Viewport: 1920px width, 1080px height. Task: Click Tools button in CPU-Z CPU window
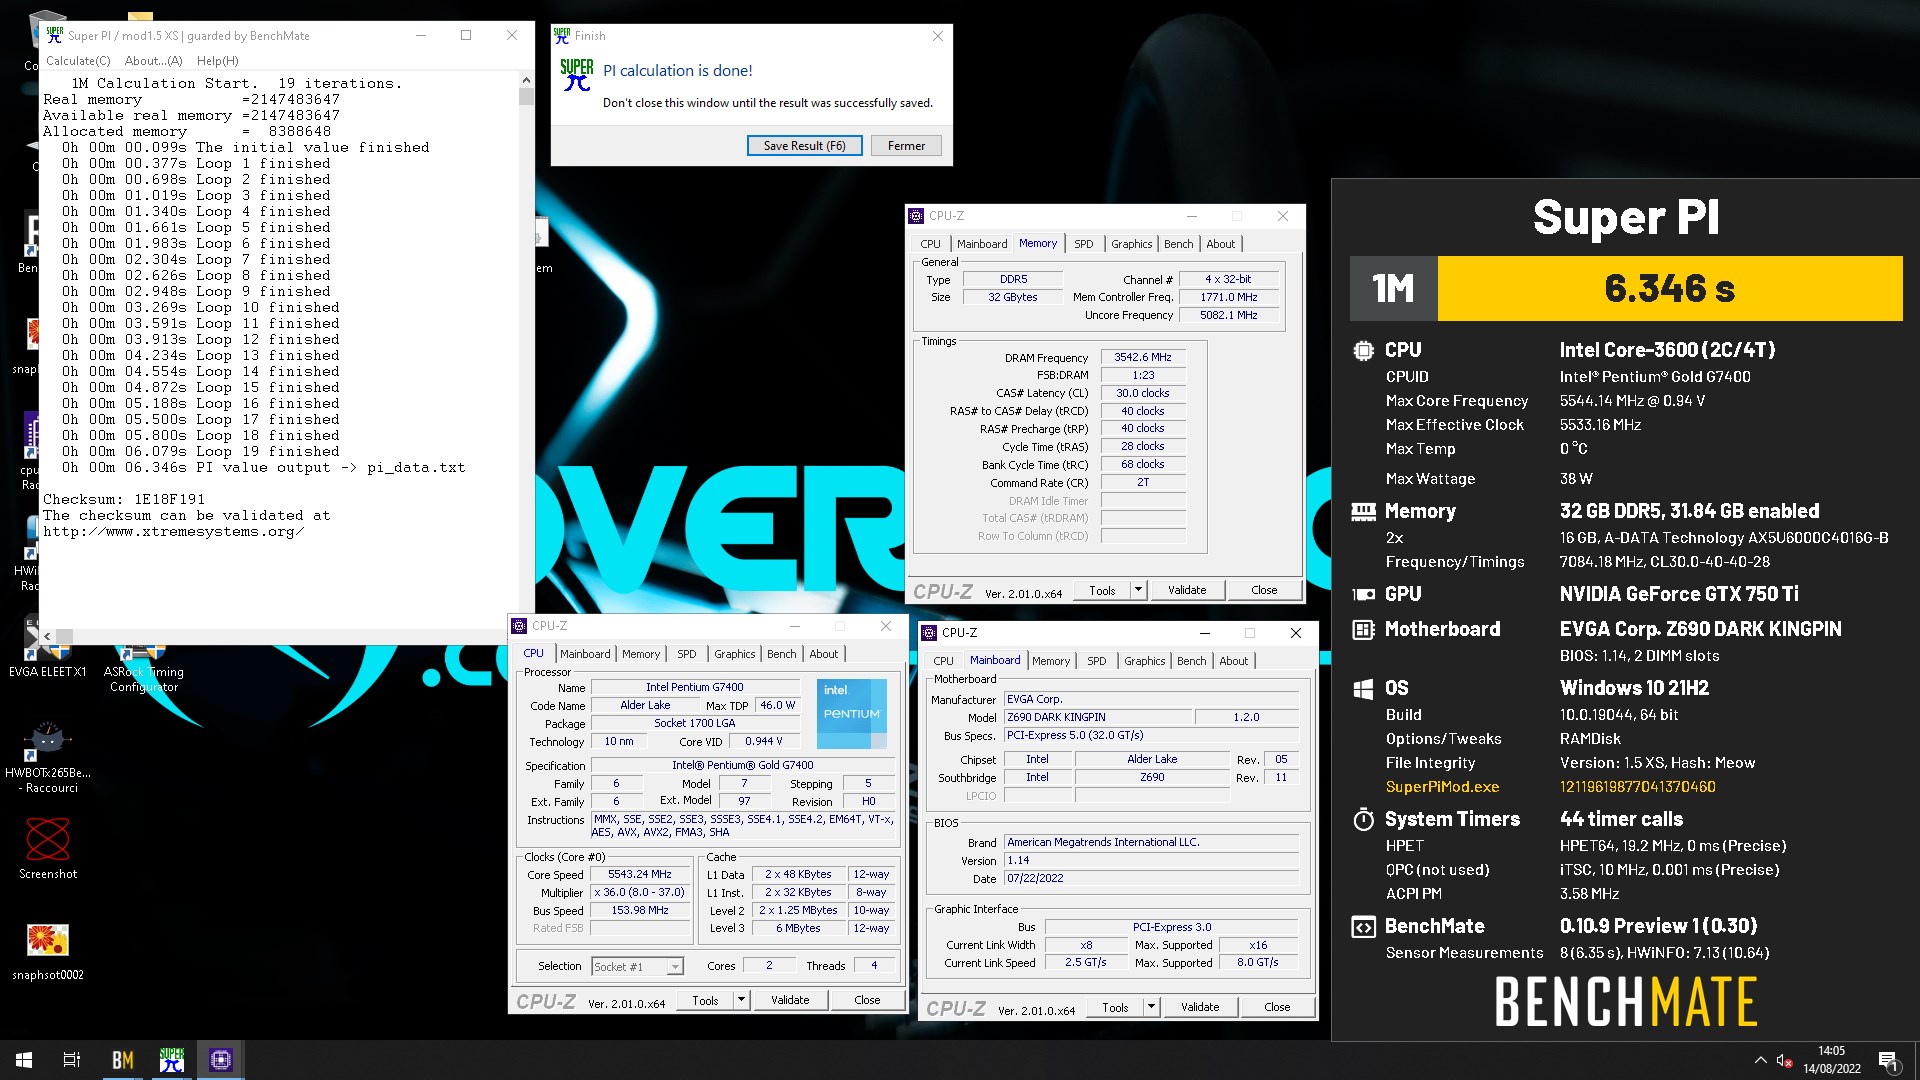[x=705, y=1001]
